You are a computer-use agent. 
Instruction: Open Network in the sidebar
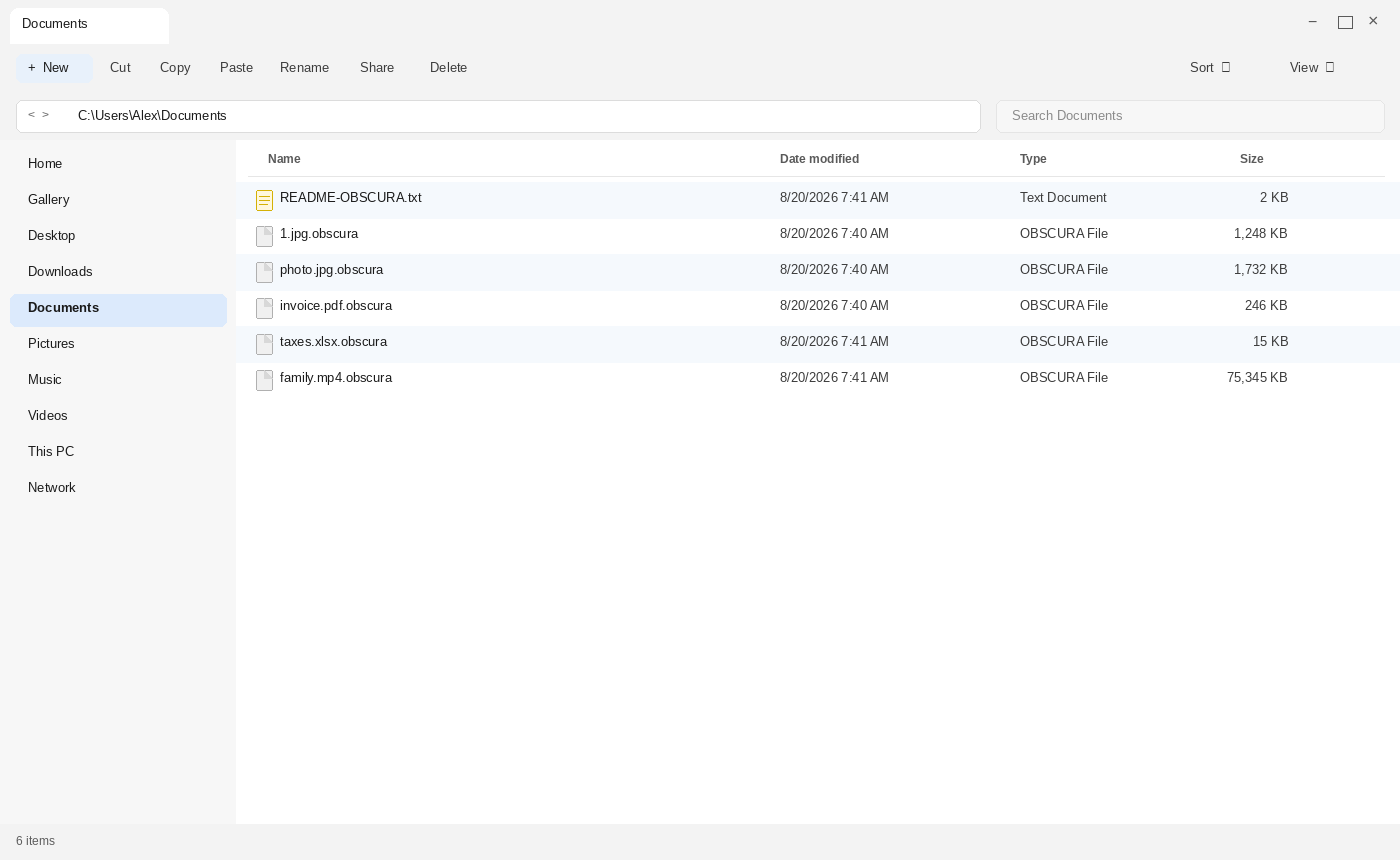(x=118, y=488)
